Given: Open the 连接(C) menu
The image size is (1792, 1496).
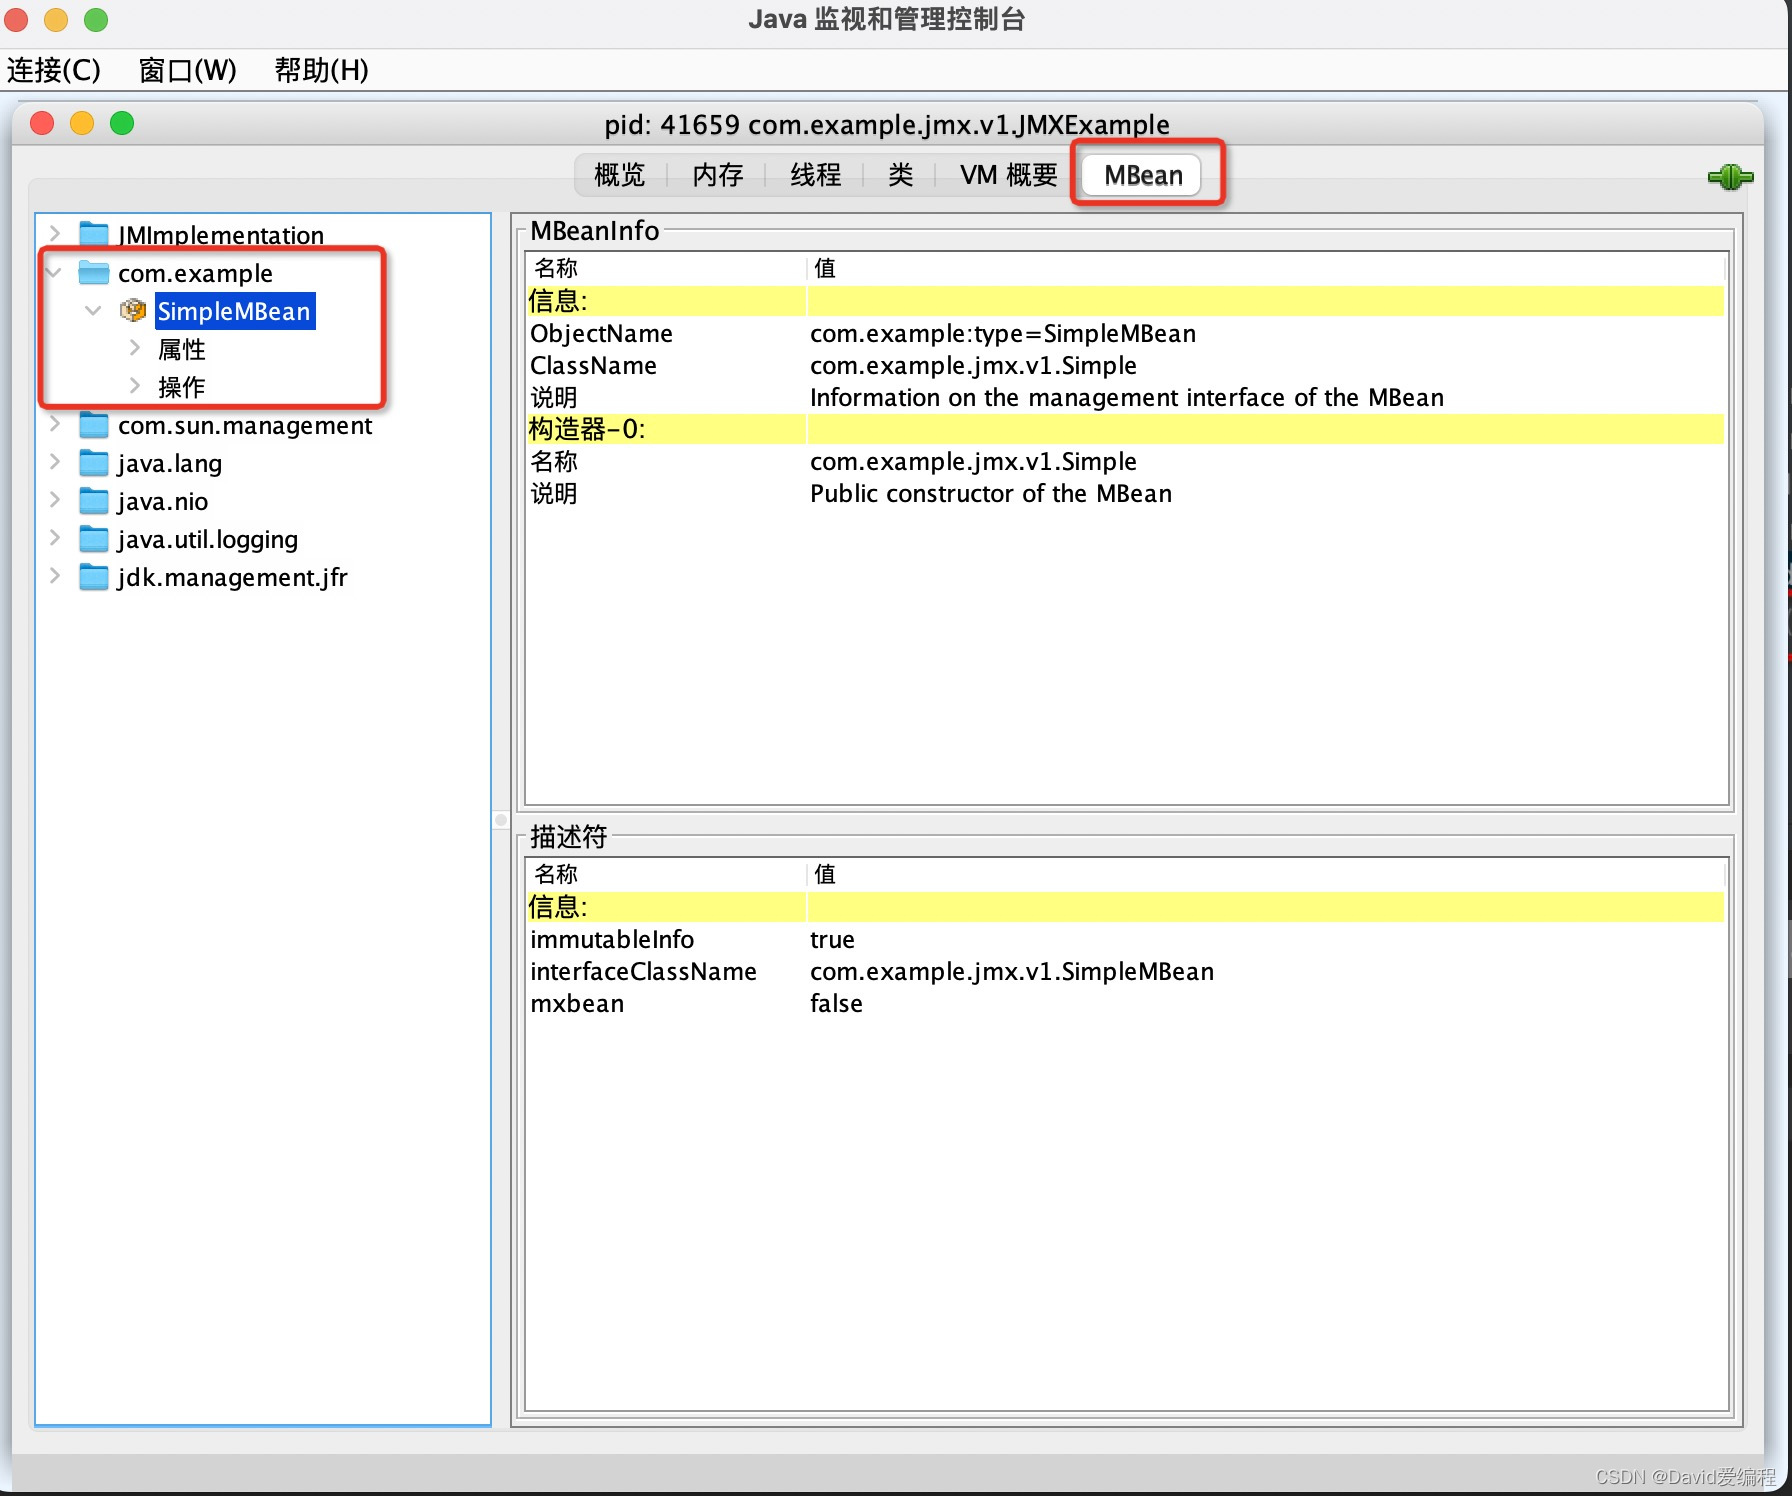Looking at the screenshot, I should coord(54,70).
